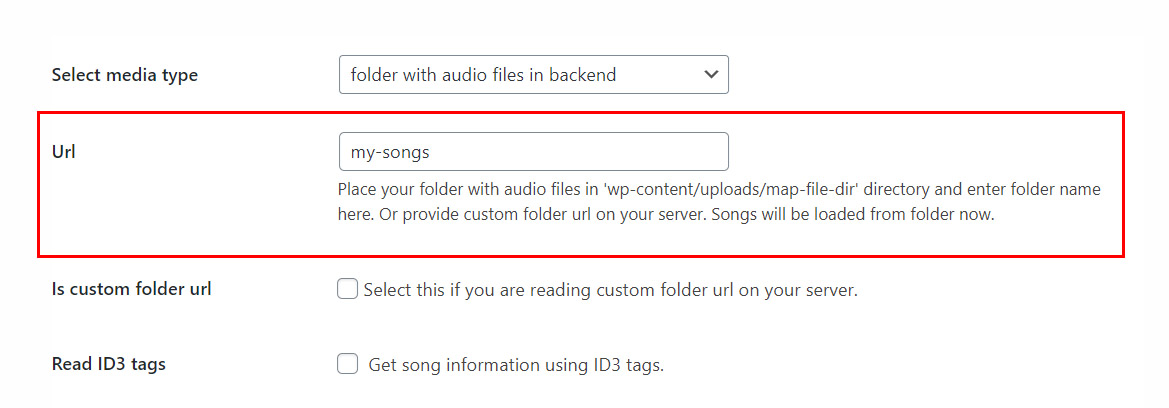This screenshot has height=408, width=1169.
Task: Open the Select media type dropdown
Action: [533, 75]
